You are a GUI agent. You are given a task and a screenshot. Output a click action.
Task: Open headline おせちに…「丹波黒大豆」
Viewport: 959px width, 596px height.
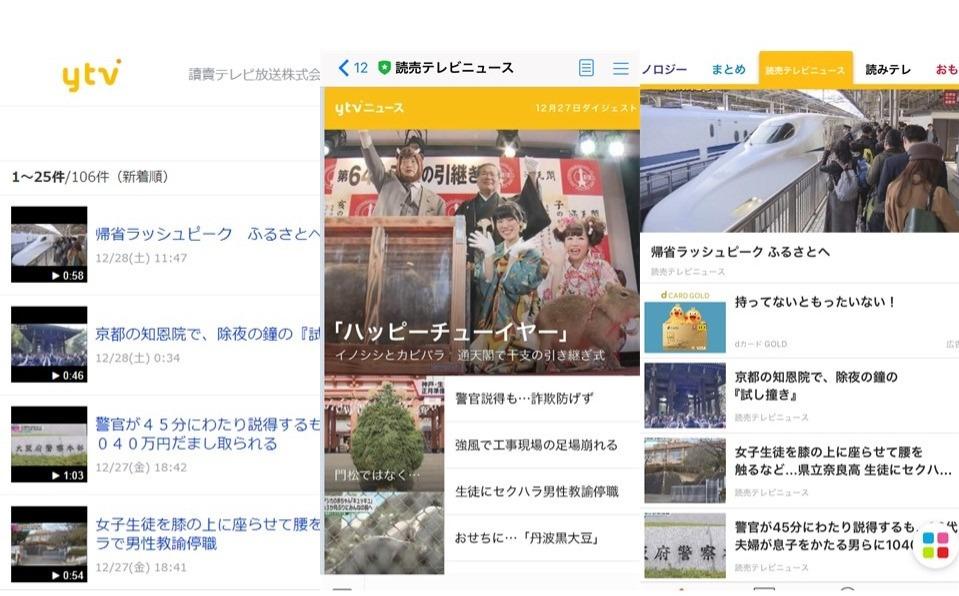[x=527, y=538]
